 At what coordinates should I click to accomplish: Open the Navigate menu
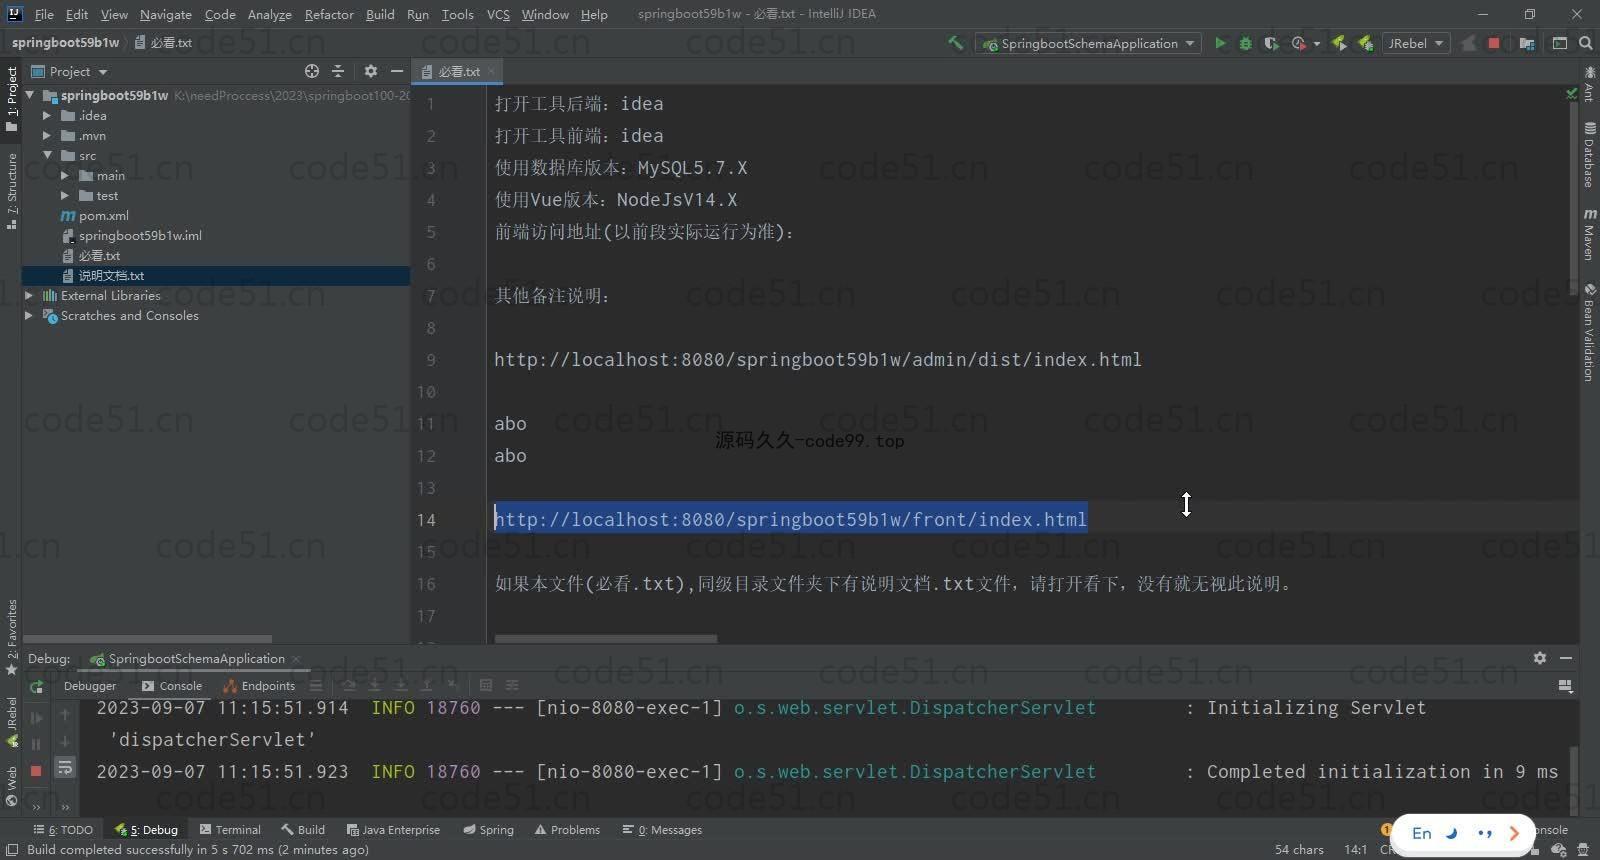point(165,14)
